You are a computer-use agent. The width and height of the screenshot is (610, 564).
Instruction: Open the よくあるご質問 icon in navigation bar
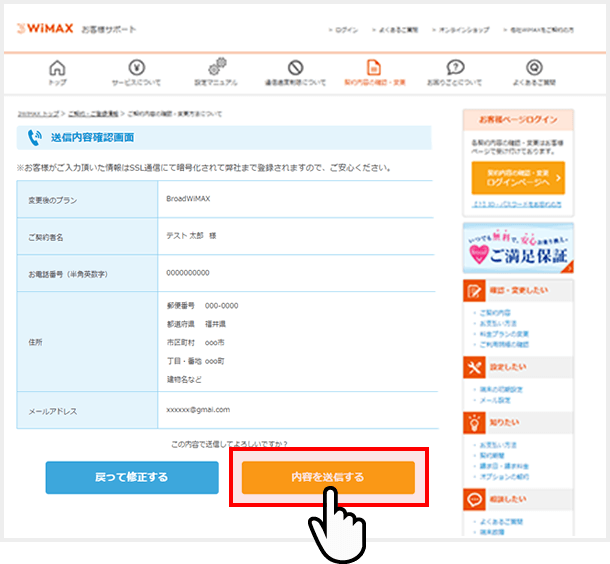tap(535, 69)
